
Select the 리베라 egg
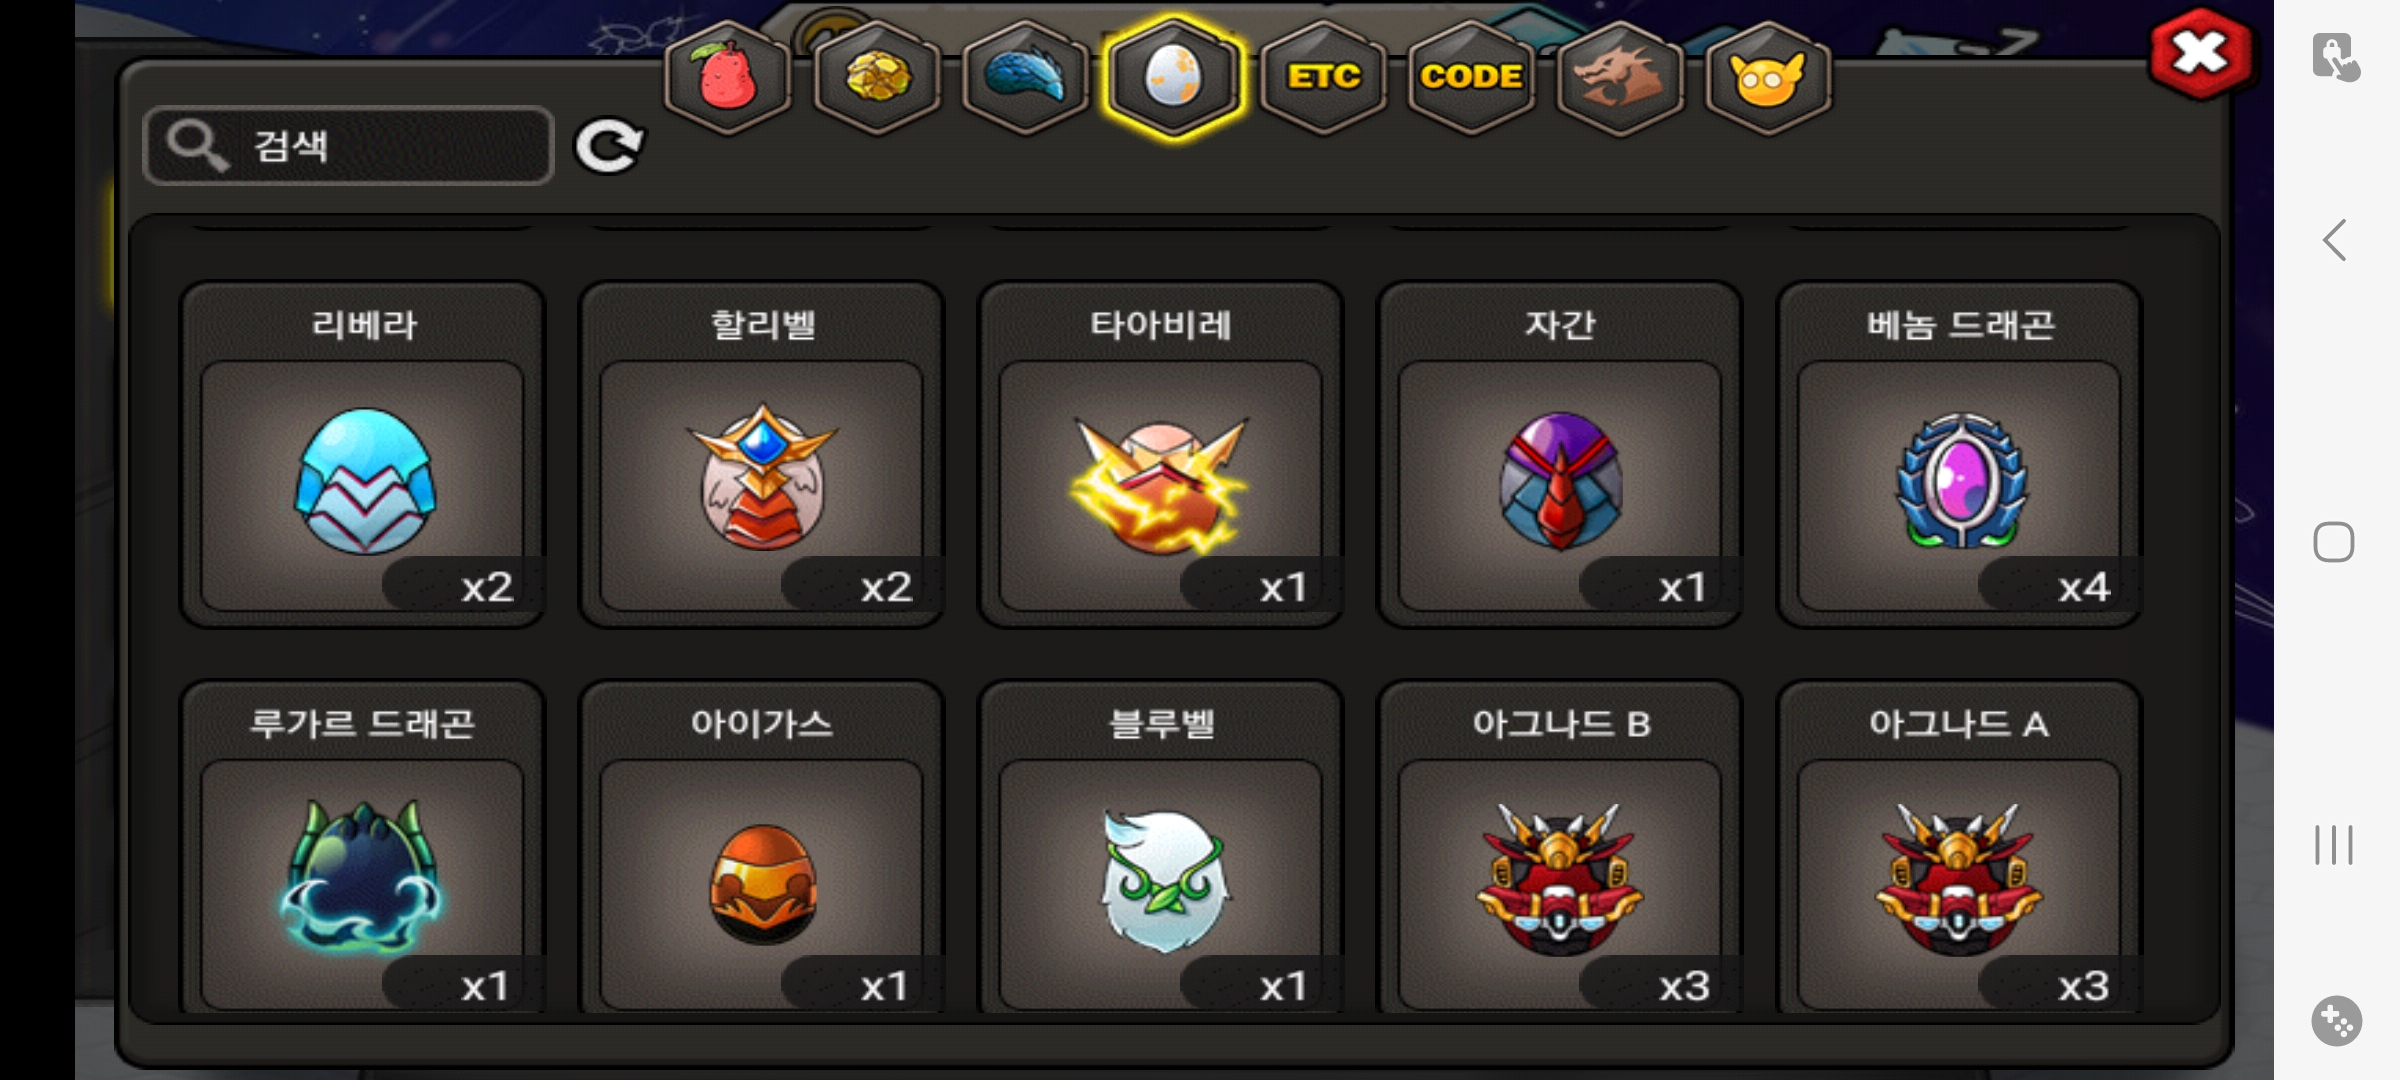(x=362, y=455)
